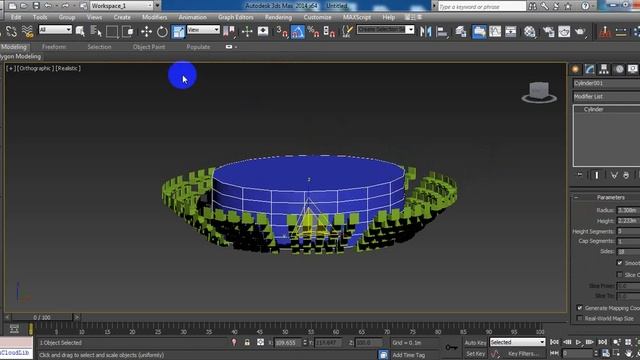Open the Create command panel tab
This screenshot has width=640, height=360.
coord(576,69)
